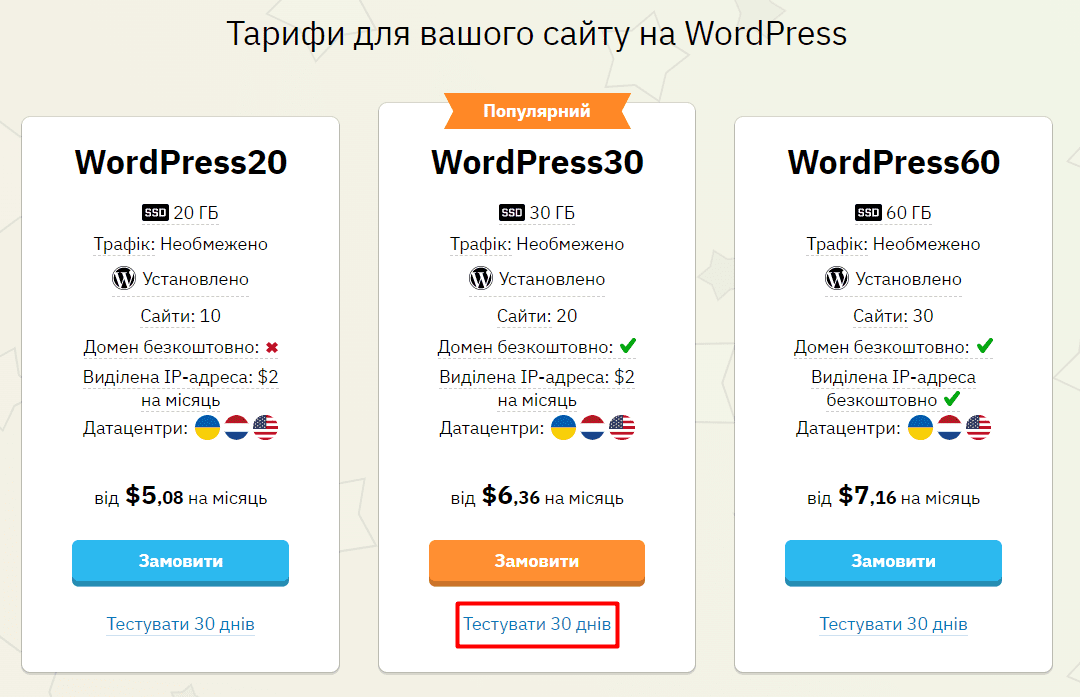Screen dimensions: 1080x697
Task: Click the 'Сайти: 30' text
Action: (893, 316)
